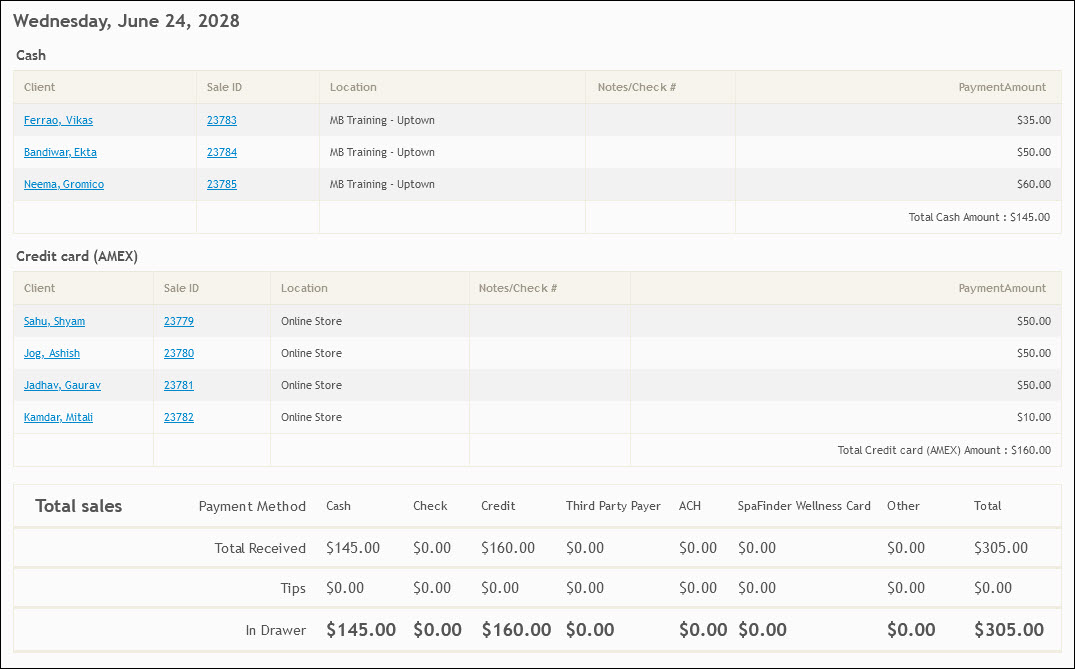The height and width of the screenshot is (669, 1075).
Task: Click the AMEX table Location column header
Action: 304,288
